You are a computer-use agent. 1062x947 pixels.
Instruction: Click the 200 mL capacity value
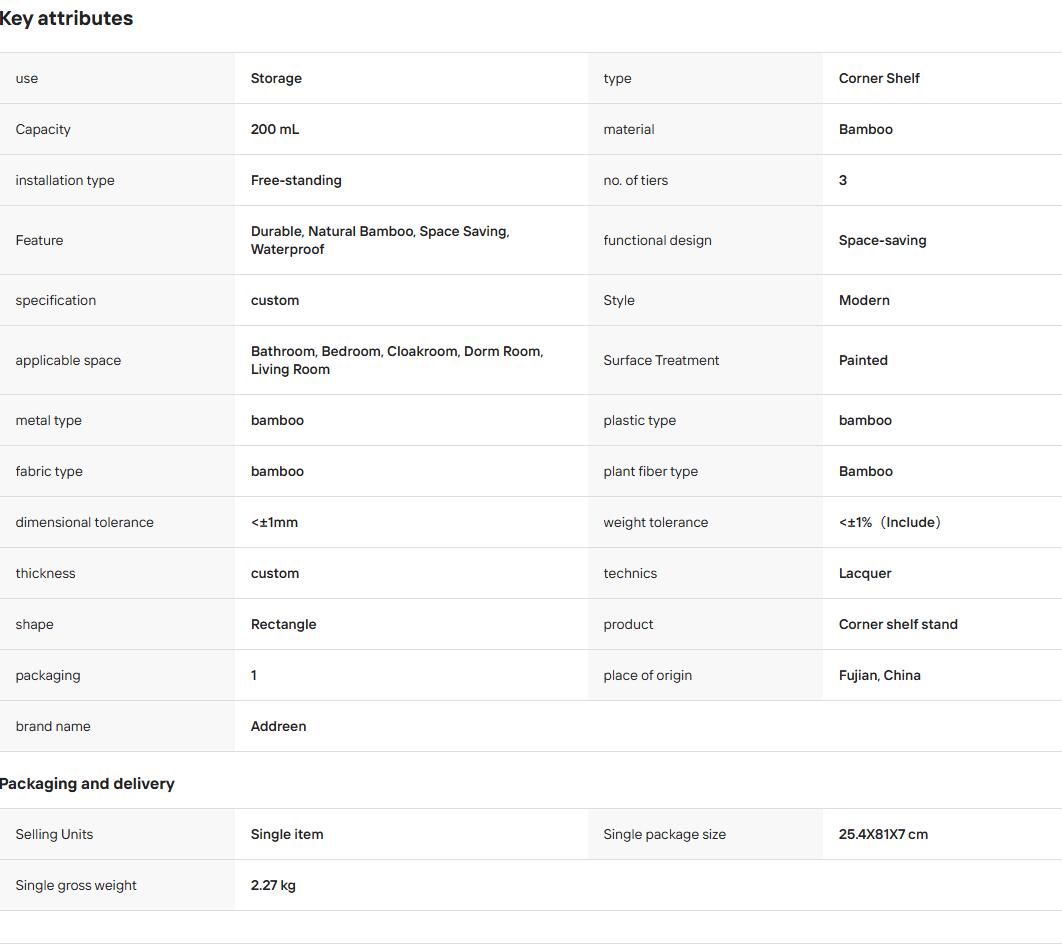274,129
